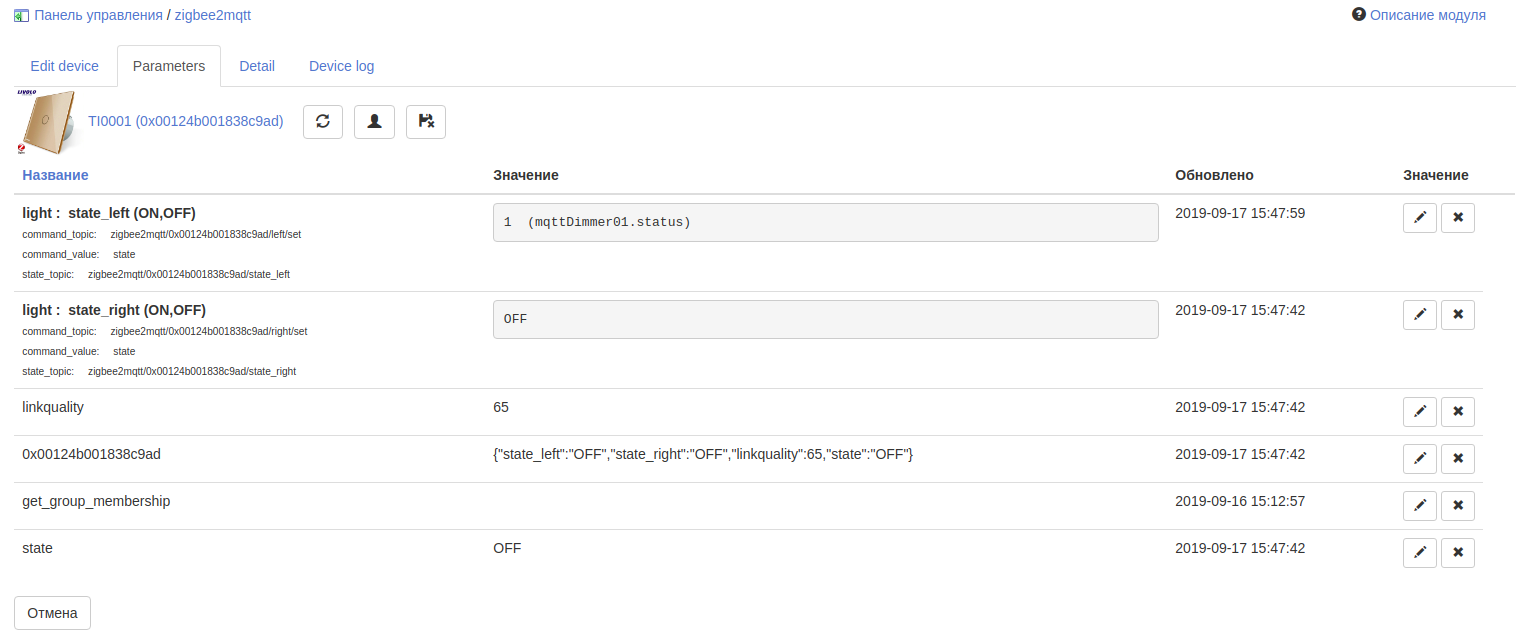Click pencil icon for linkquality row
The height and width of the screenshot is (640, 1525).
pos(1420,411)
